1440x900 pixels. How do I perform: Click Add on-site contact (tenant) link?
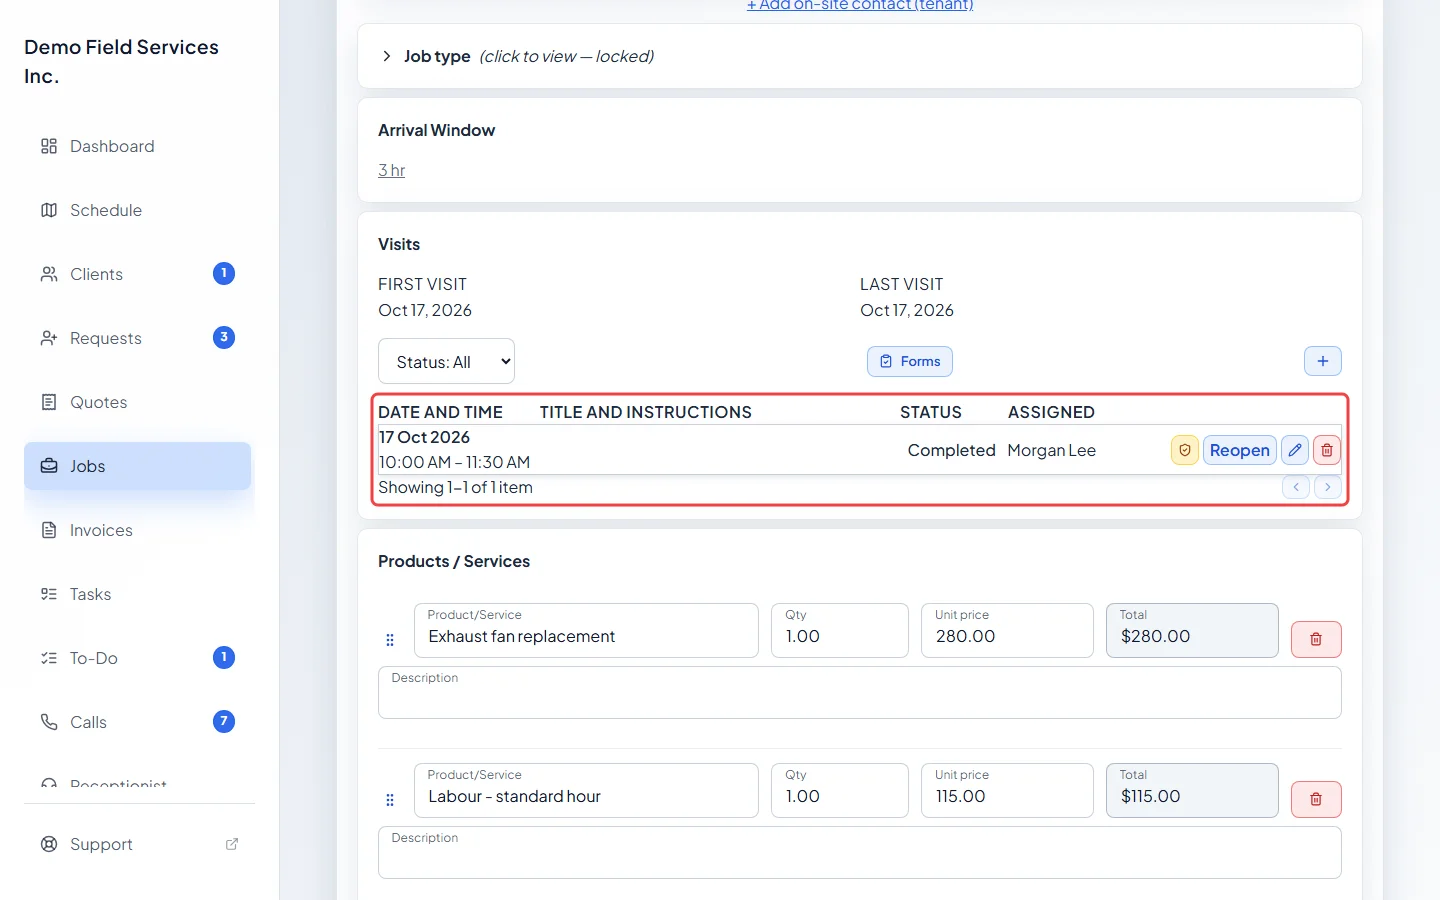(x=860, y=5)
